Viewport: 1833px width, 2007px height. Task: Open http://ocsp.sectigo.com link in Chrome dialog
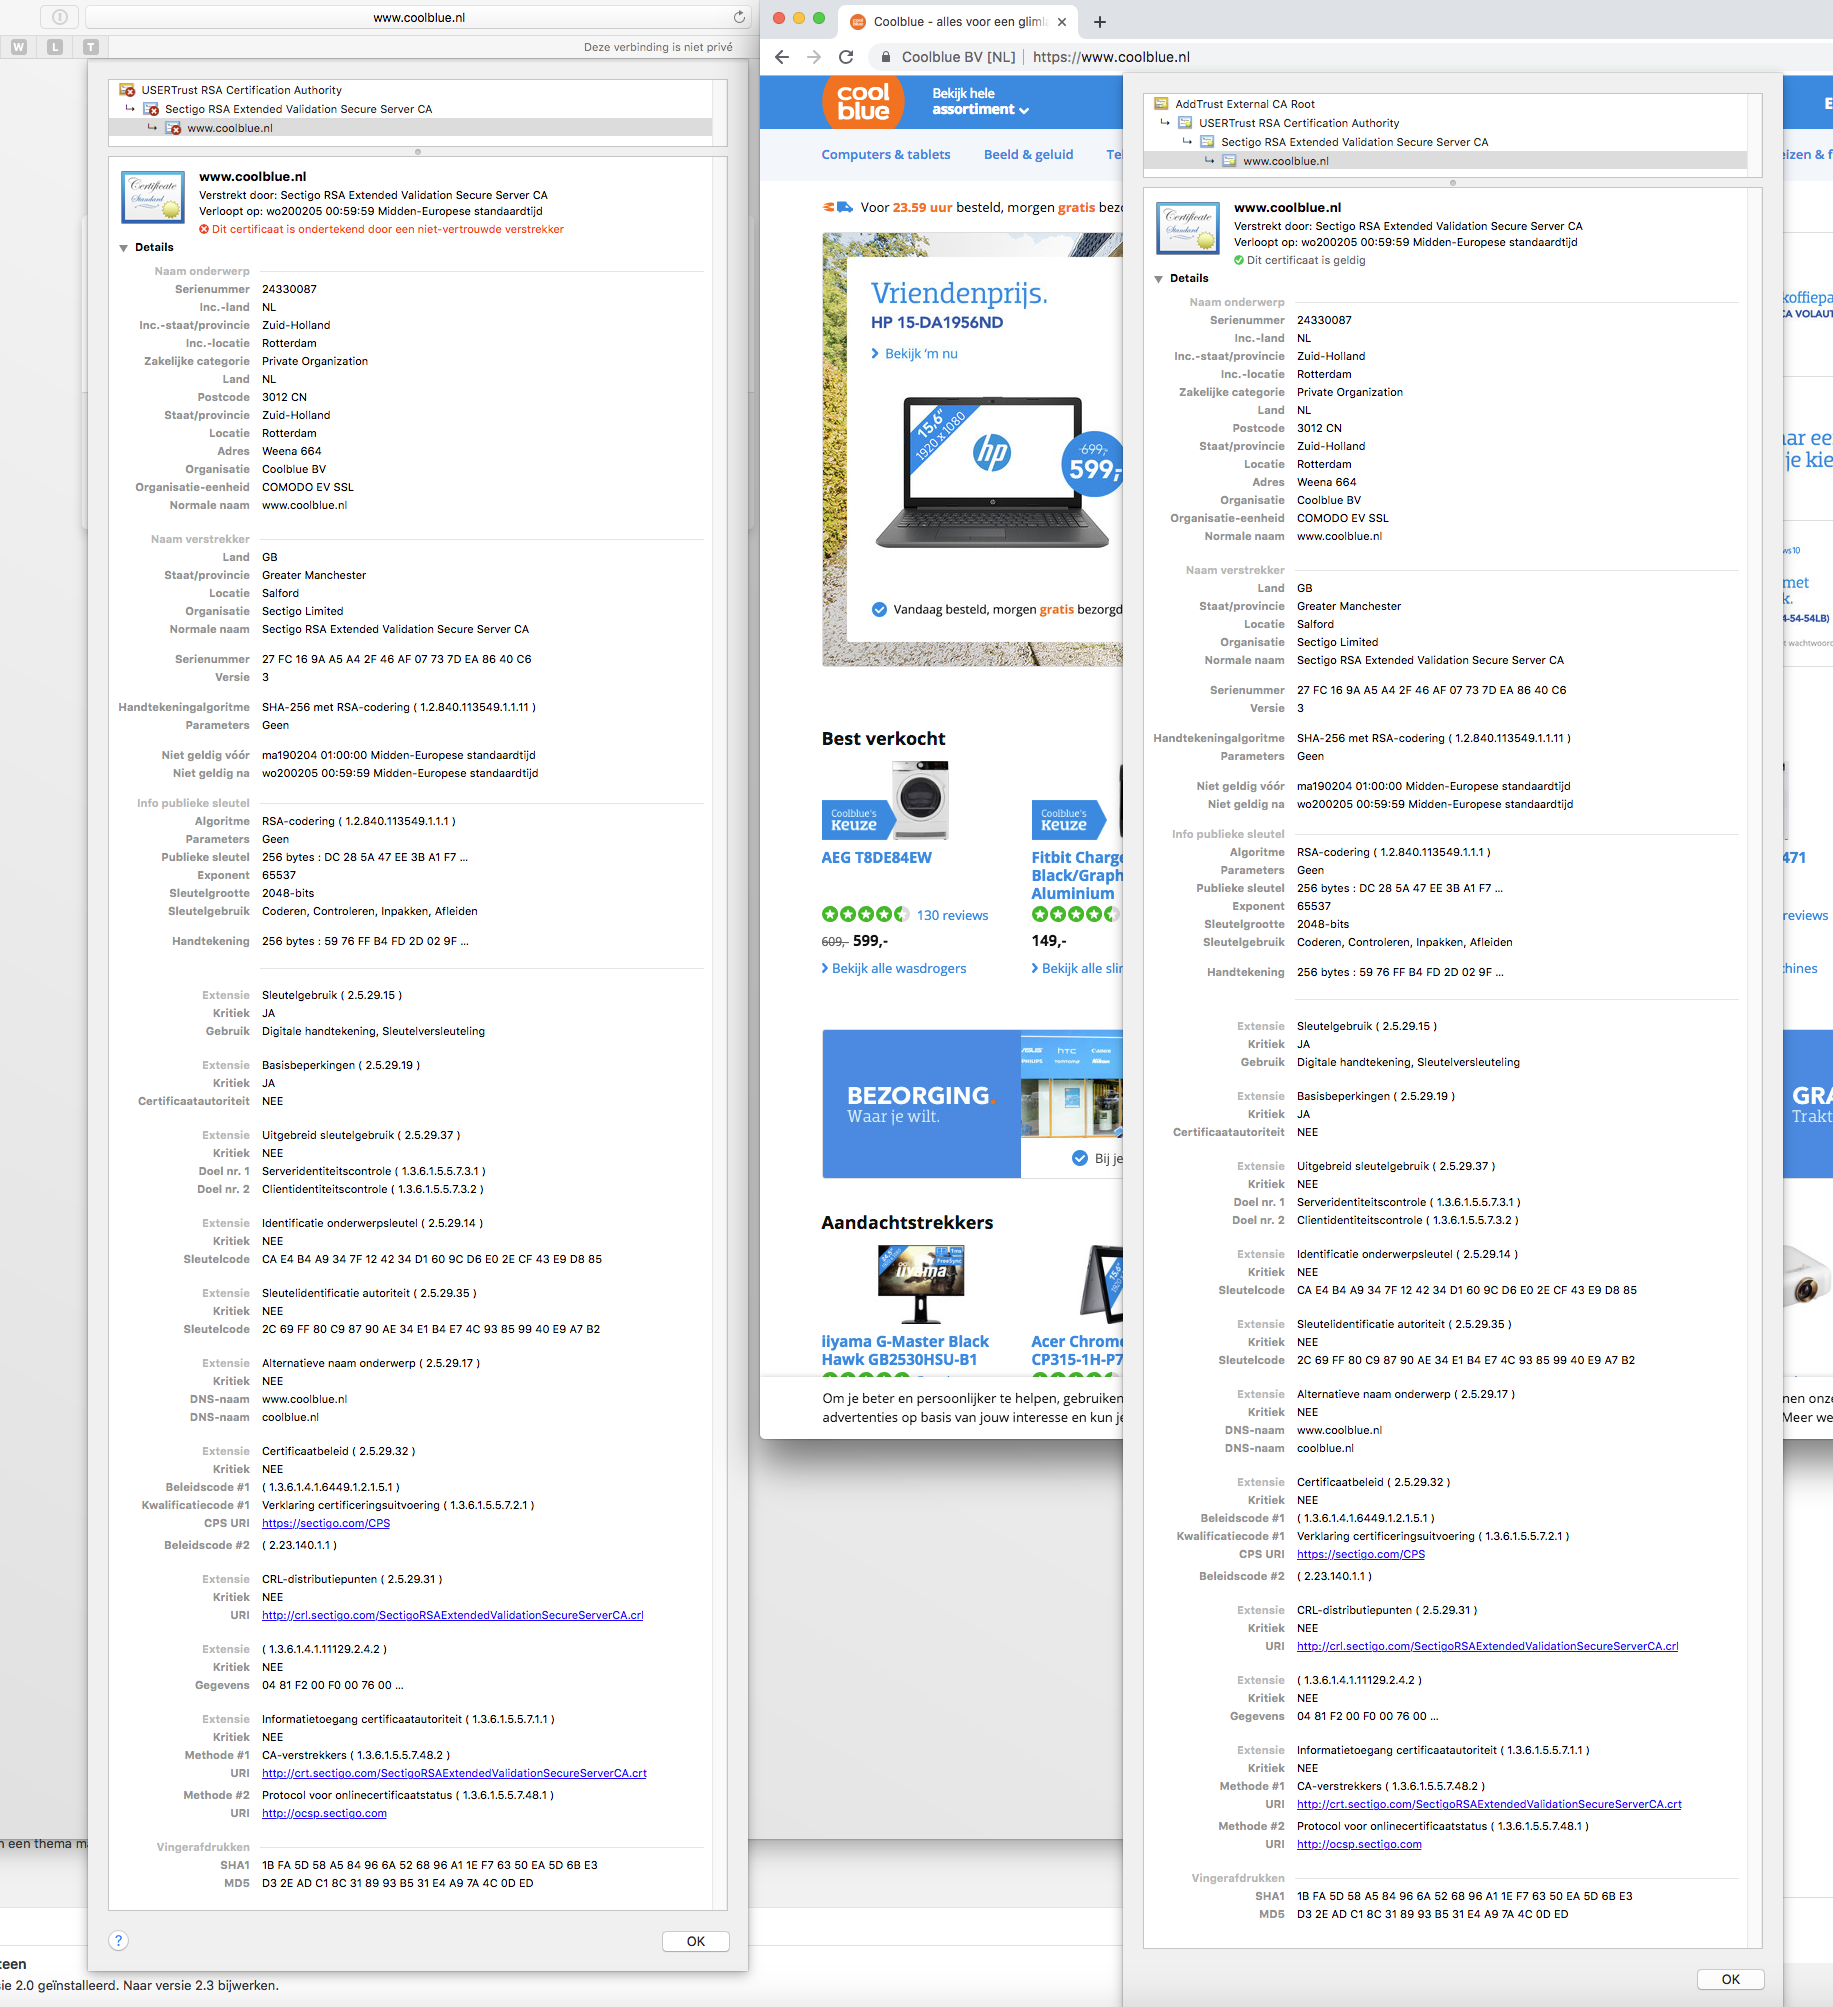click(1359, 1844)
